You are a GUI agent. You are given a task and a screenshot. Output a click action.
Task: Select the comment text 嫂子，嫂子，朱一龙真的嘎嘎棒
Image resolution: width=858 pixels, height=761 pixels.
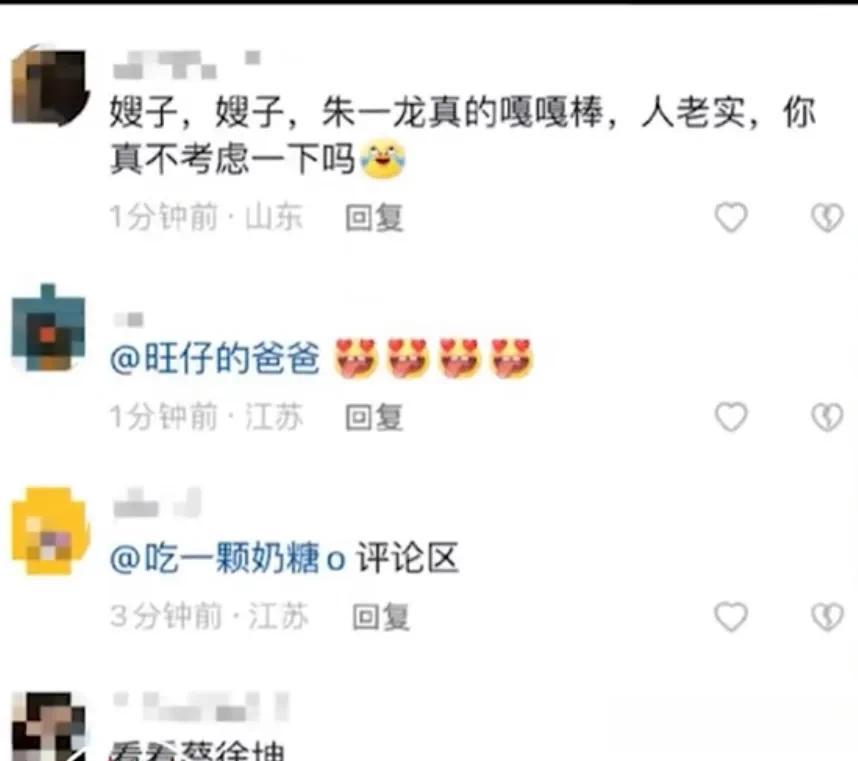pyautogui.click(x=358, y=113)
